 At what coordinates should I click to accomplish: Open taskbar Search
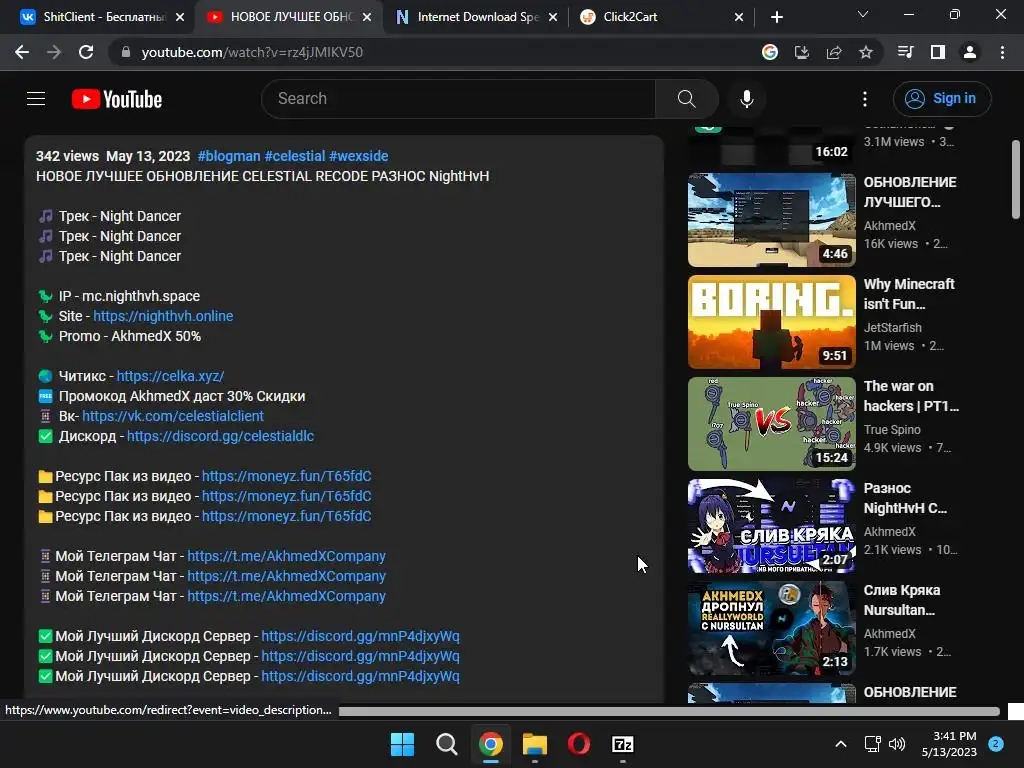point(447,744)
